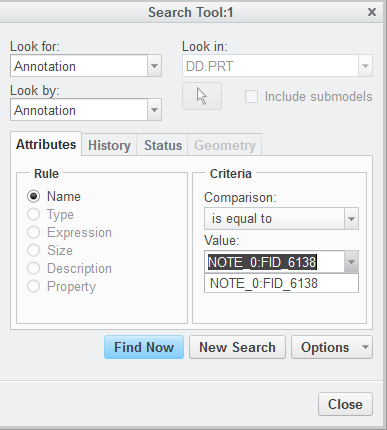Screen dimensions: 387x430
Task: Start a New Search
Action: click(x=237, y=347)
